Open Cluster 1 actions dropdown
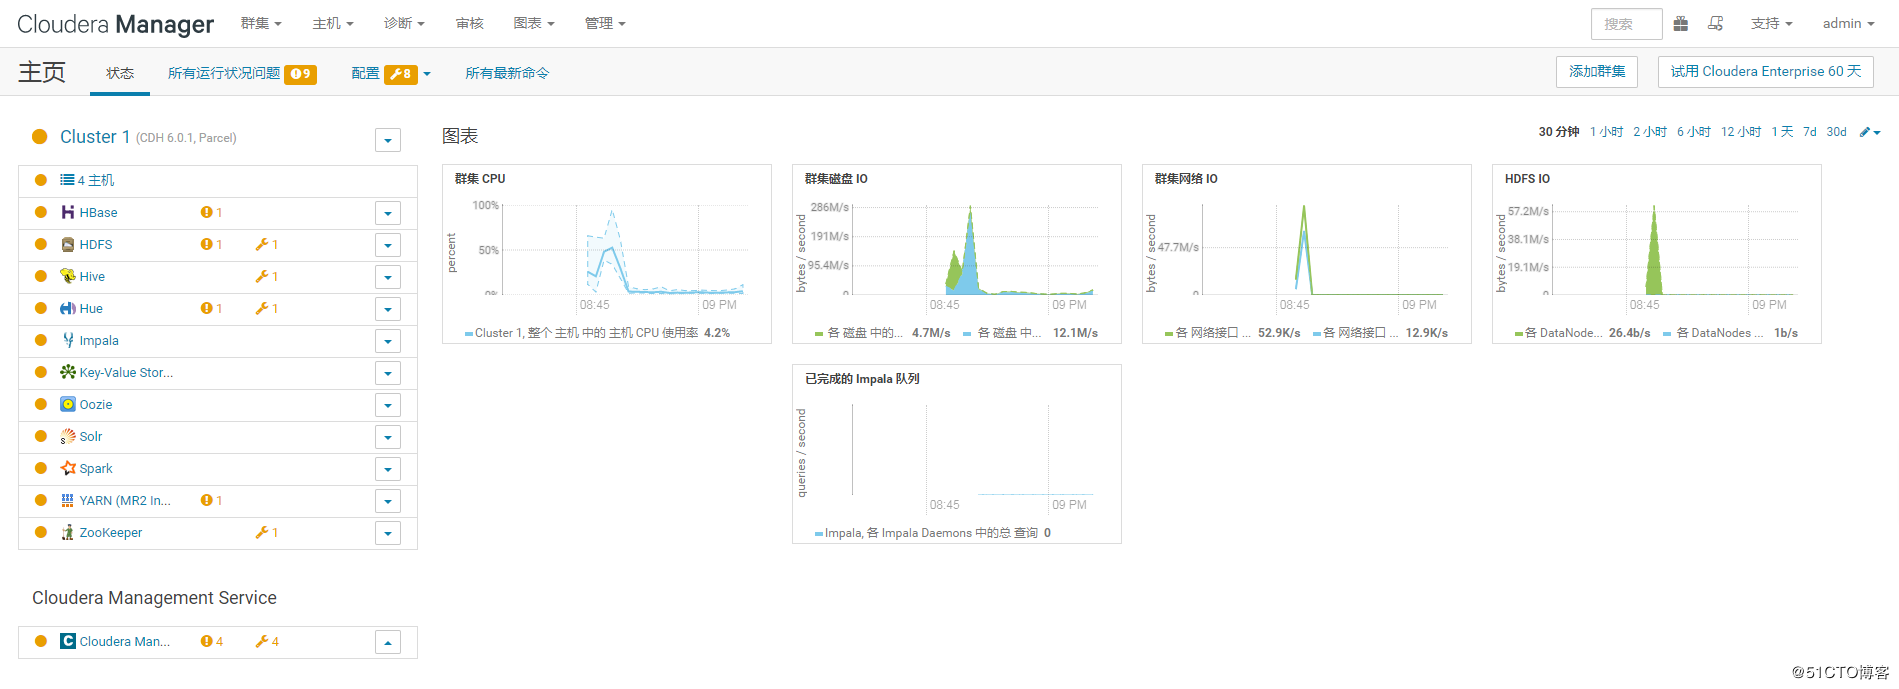The image size is (1899, 689). tap(388, 140)
